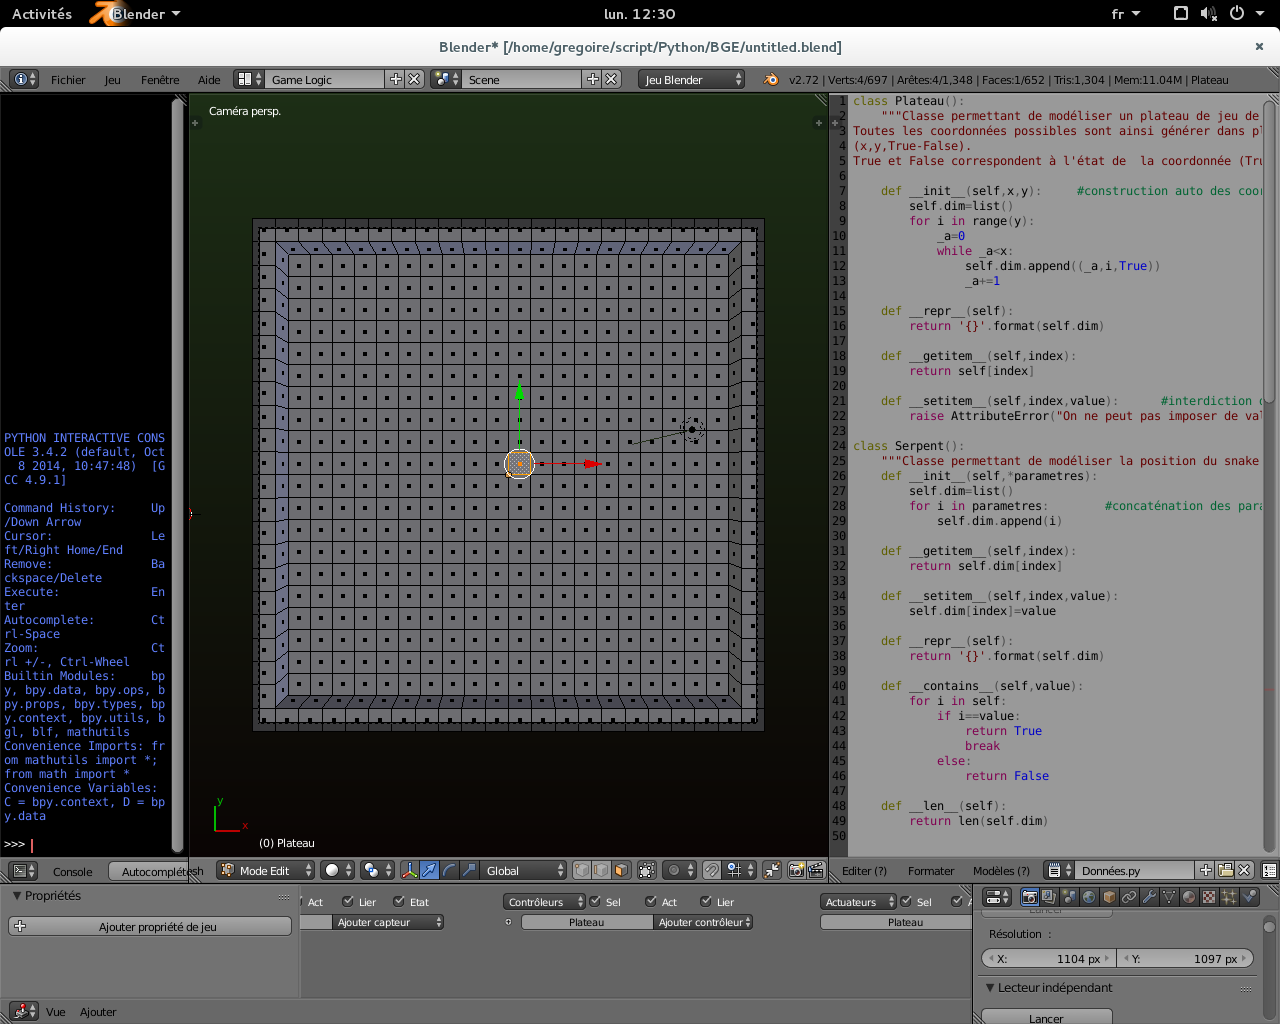
Task: Open the World properties tab (globe icon)
Action: [1090, 897]
